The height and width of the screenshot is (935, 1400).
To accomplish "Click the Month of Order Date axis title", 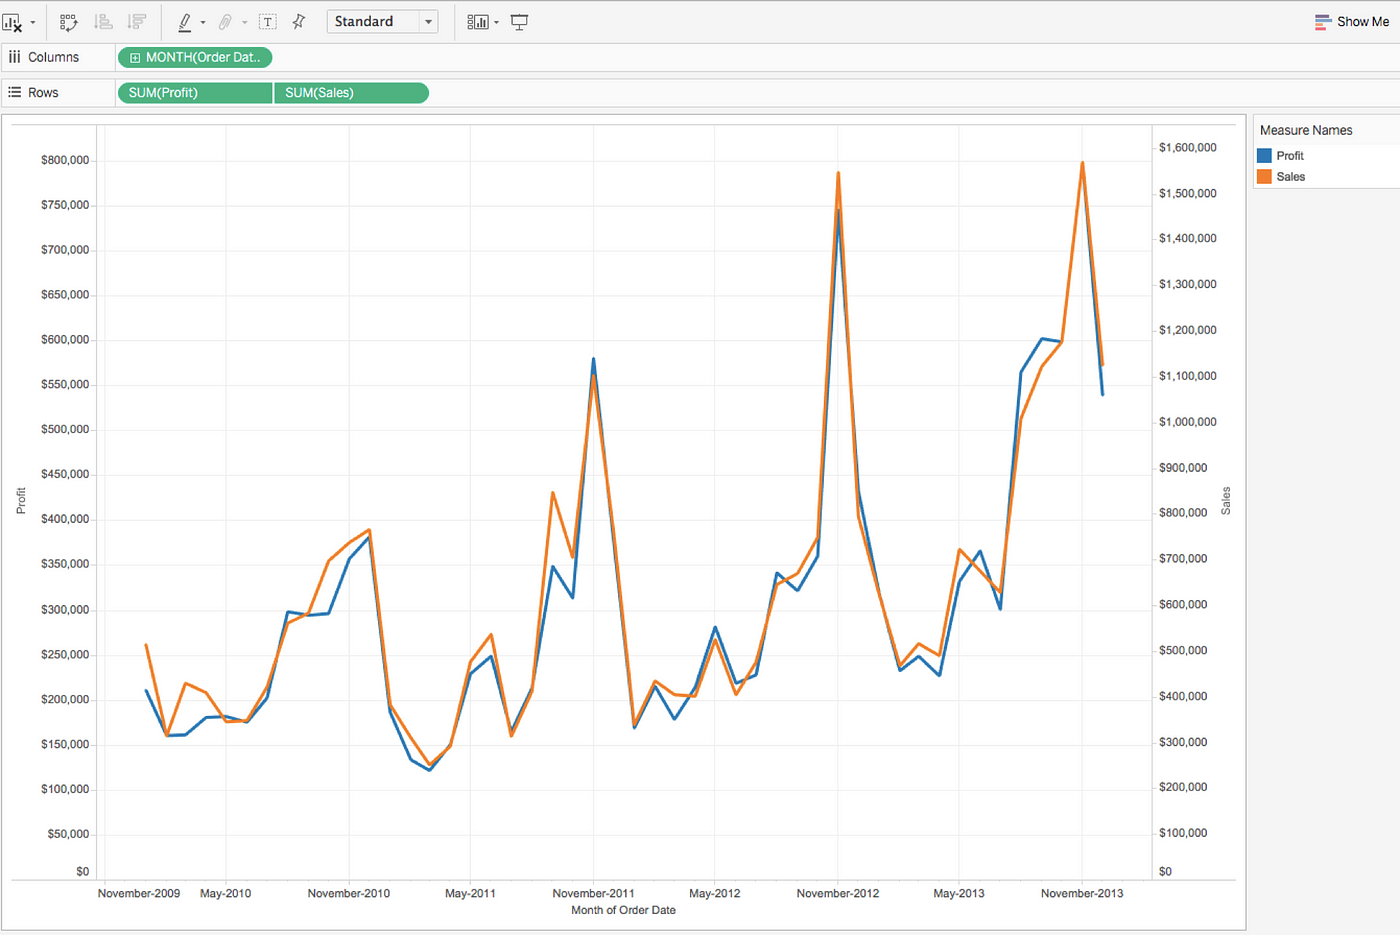I will 623,910.
